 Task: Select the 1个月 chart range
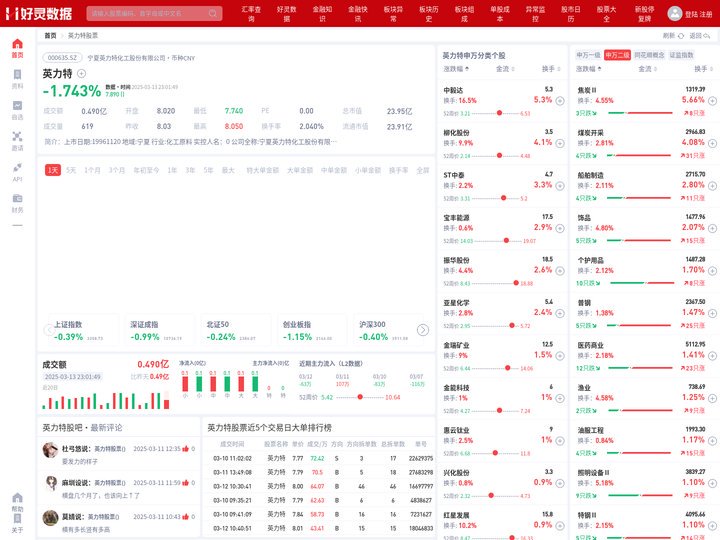pos(92,170)
